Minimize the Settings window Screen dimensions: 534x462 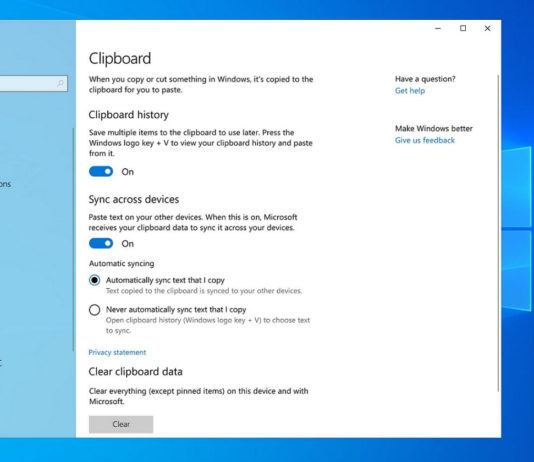(438, 28)
